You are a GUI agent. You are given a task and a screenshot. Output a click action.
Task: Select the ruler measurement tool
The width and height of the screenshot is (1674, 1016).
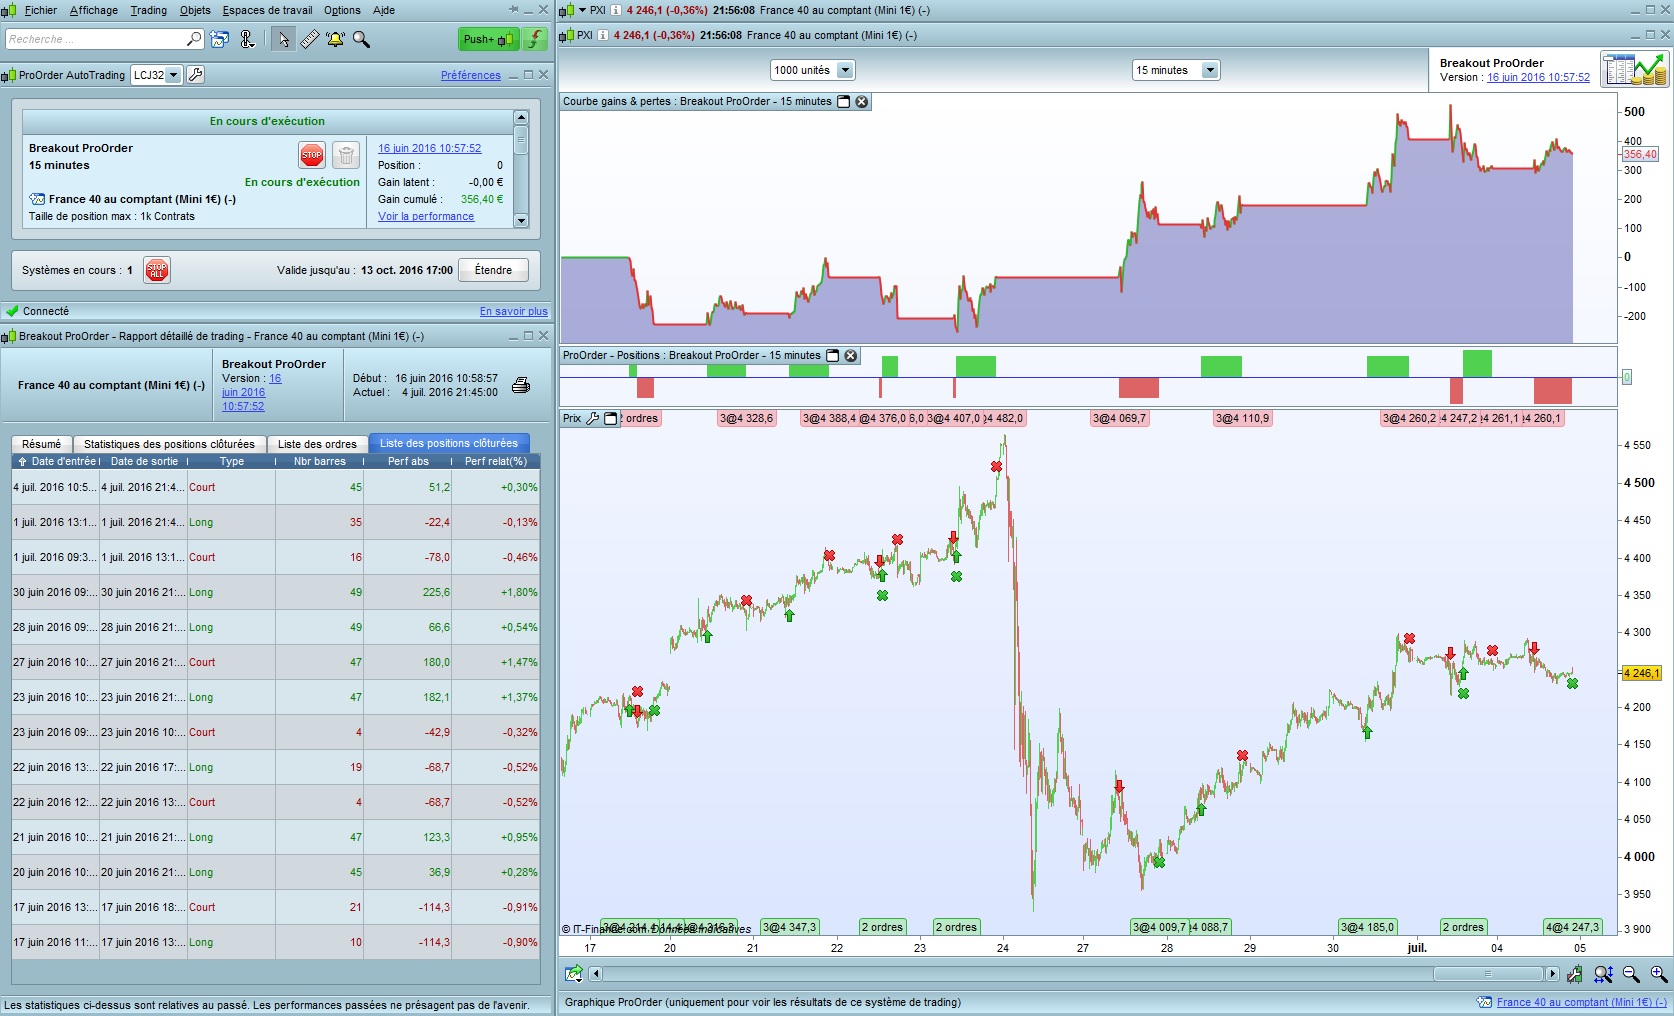click(309, 39)
